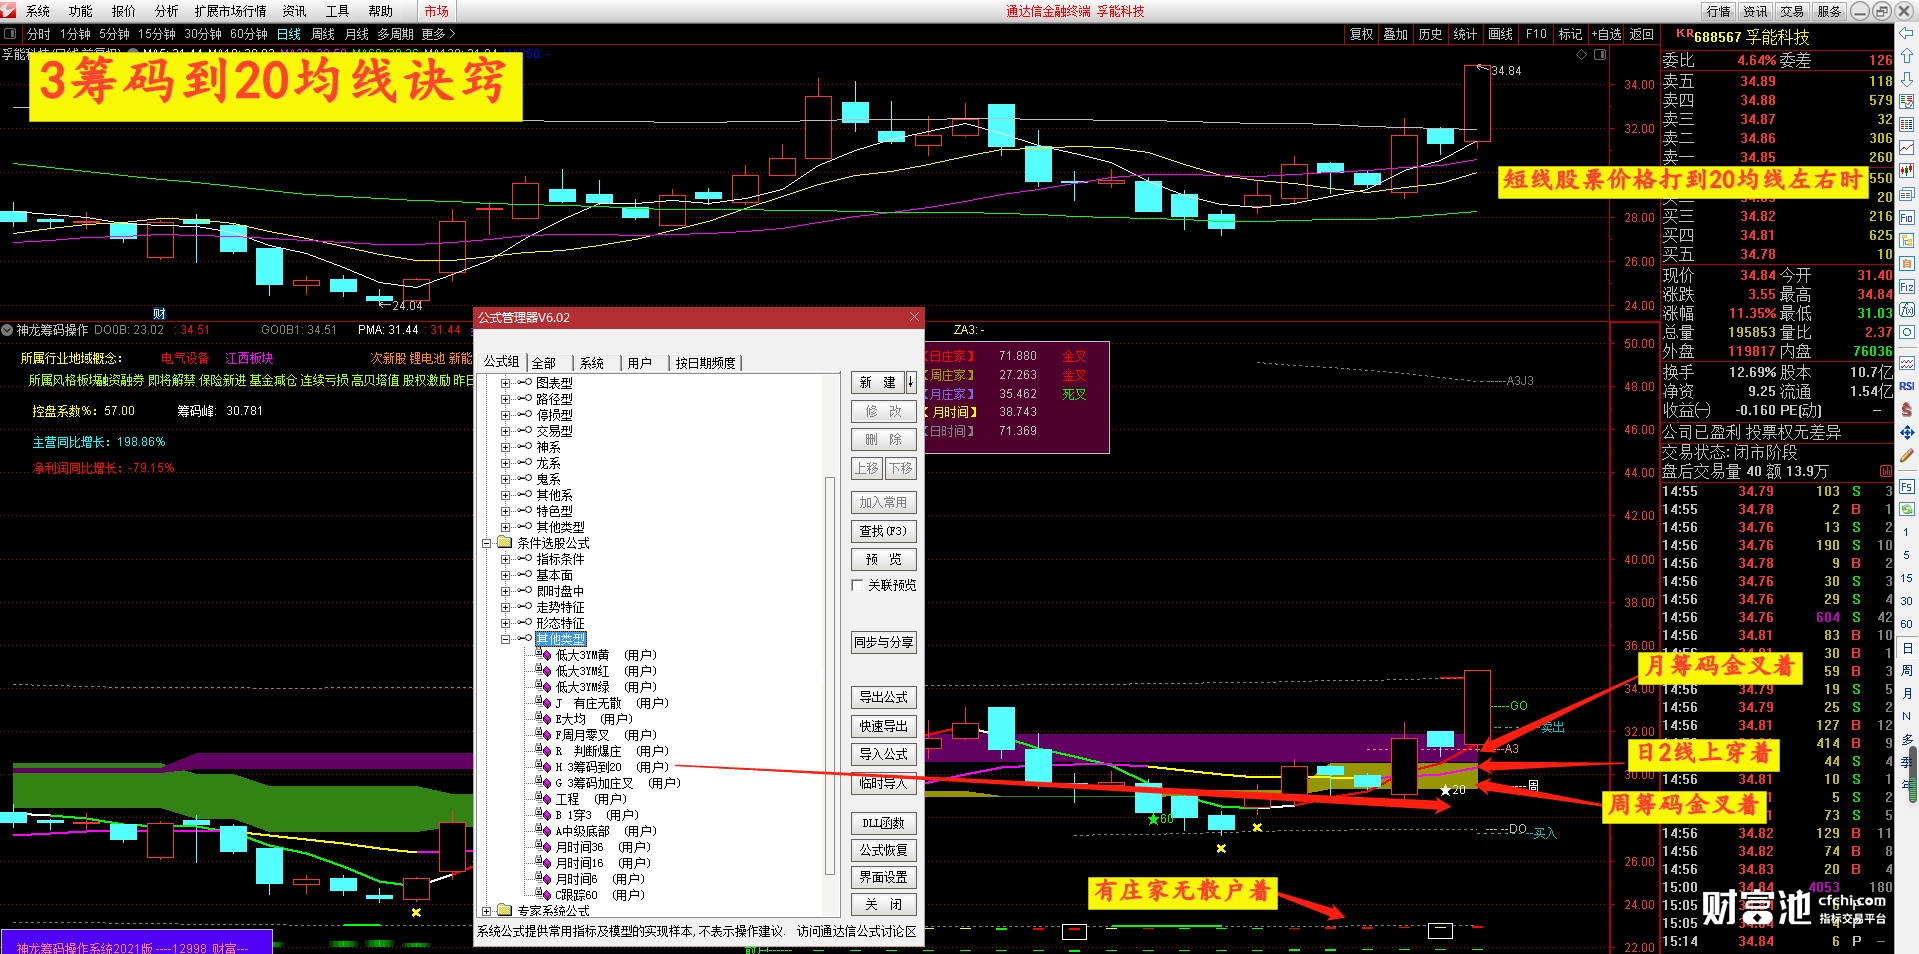Click the back arrow icon in right toolbar
This screenshot has height=954, width=1919.
tap(1907, 34)
